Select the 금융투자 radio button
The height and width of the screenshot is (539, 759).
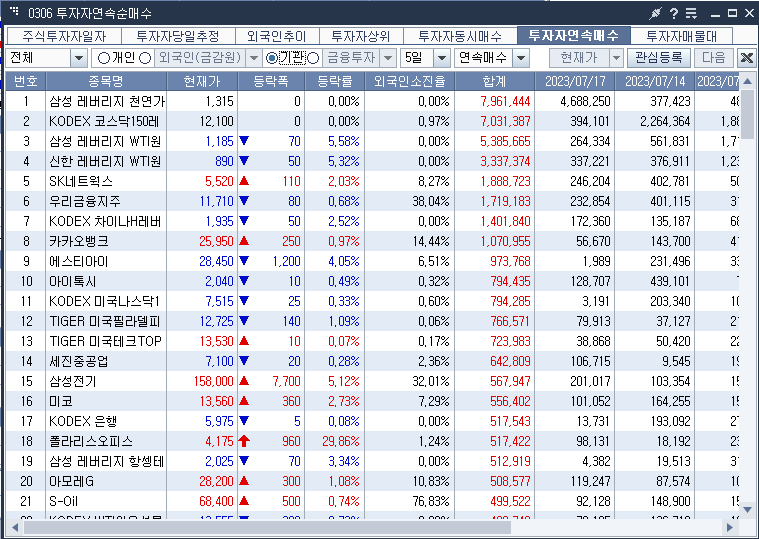click(x=313, y=58)
